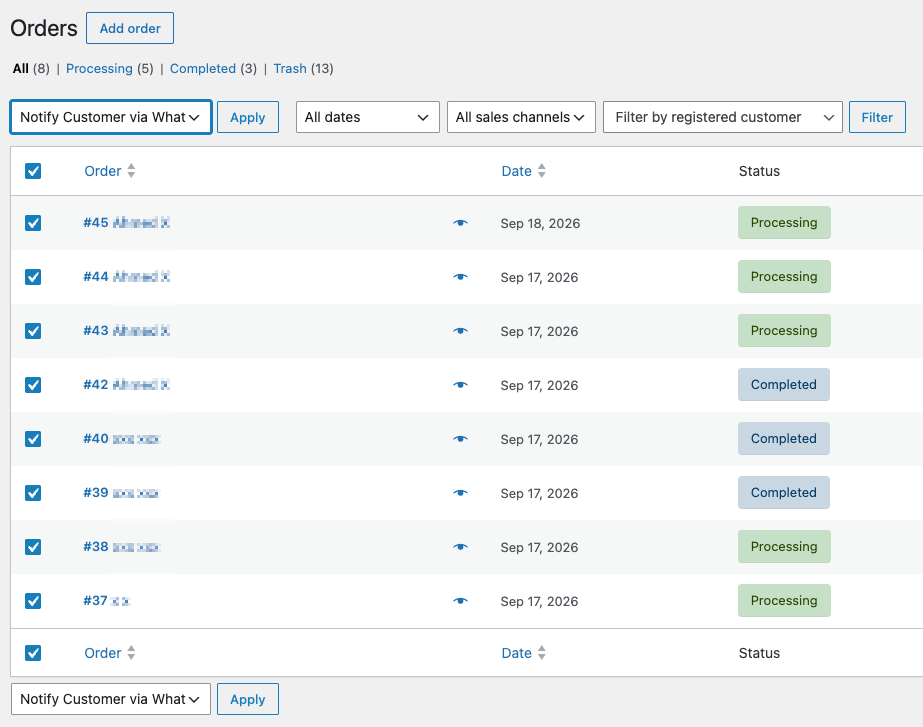Untick the checkbox for order #38

33,547
